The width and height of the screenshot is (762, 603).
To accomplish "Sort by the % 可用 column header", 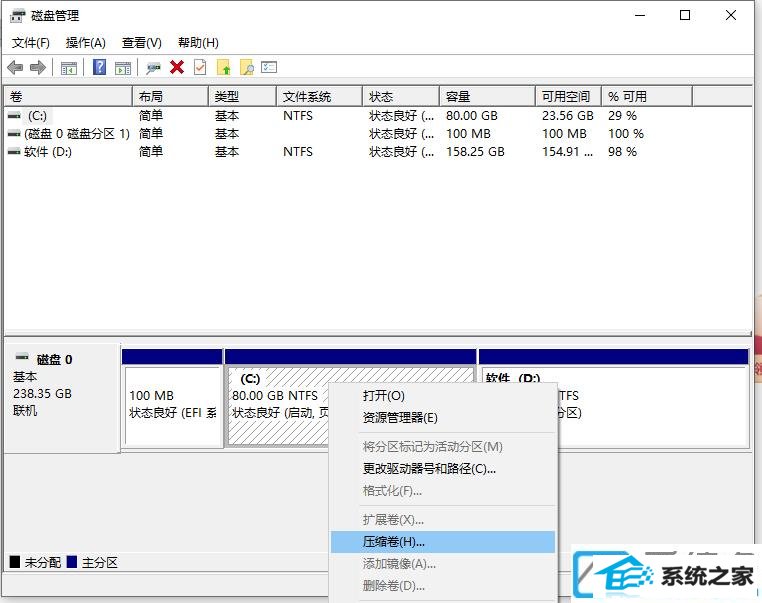I will tap(647, 96).
